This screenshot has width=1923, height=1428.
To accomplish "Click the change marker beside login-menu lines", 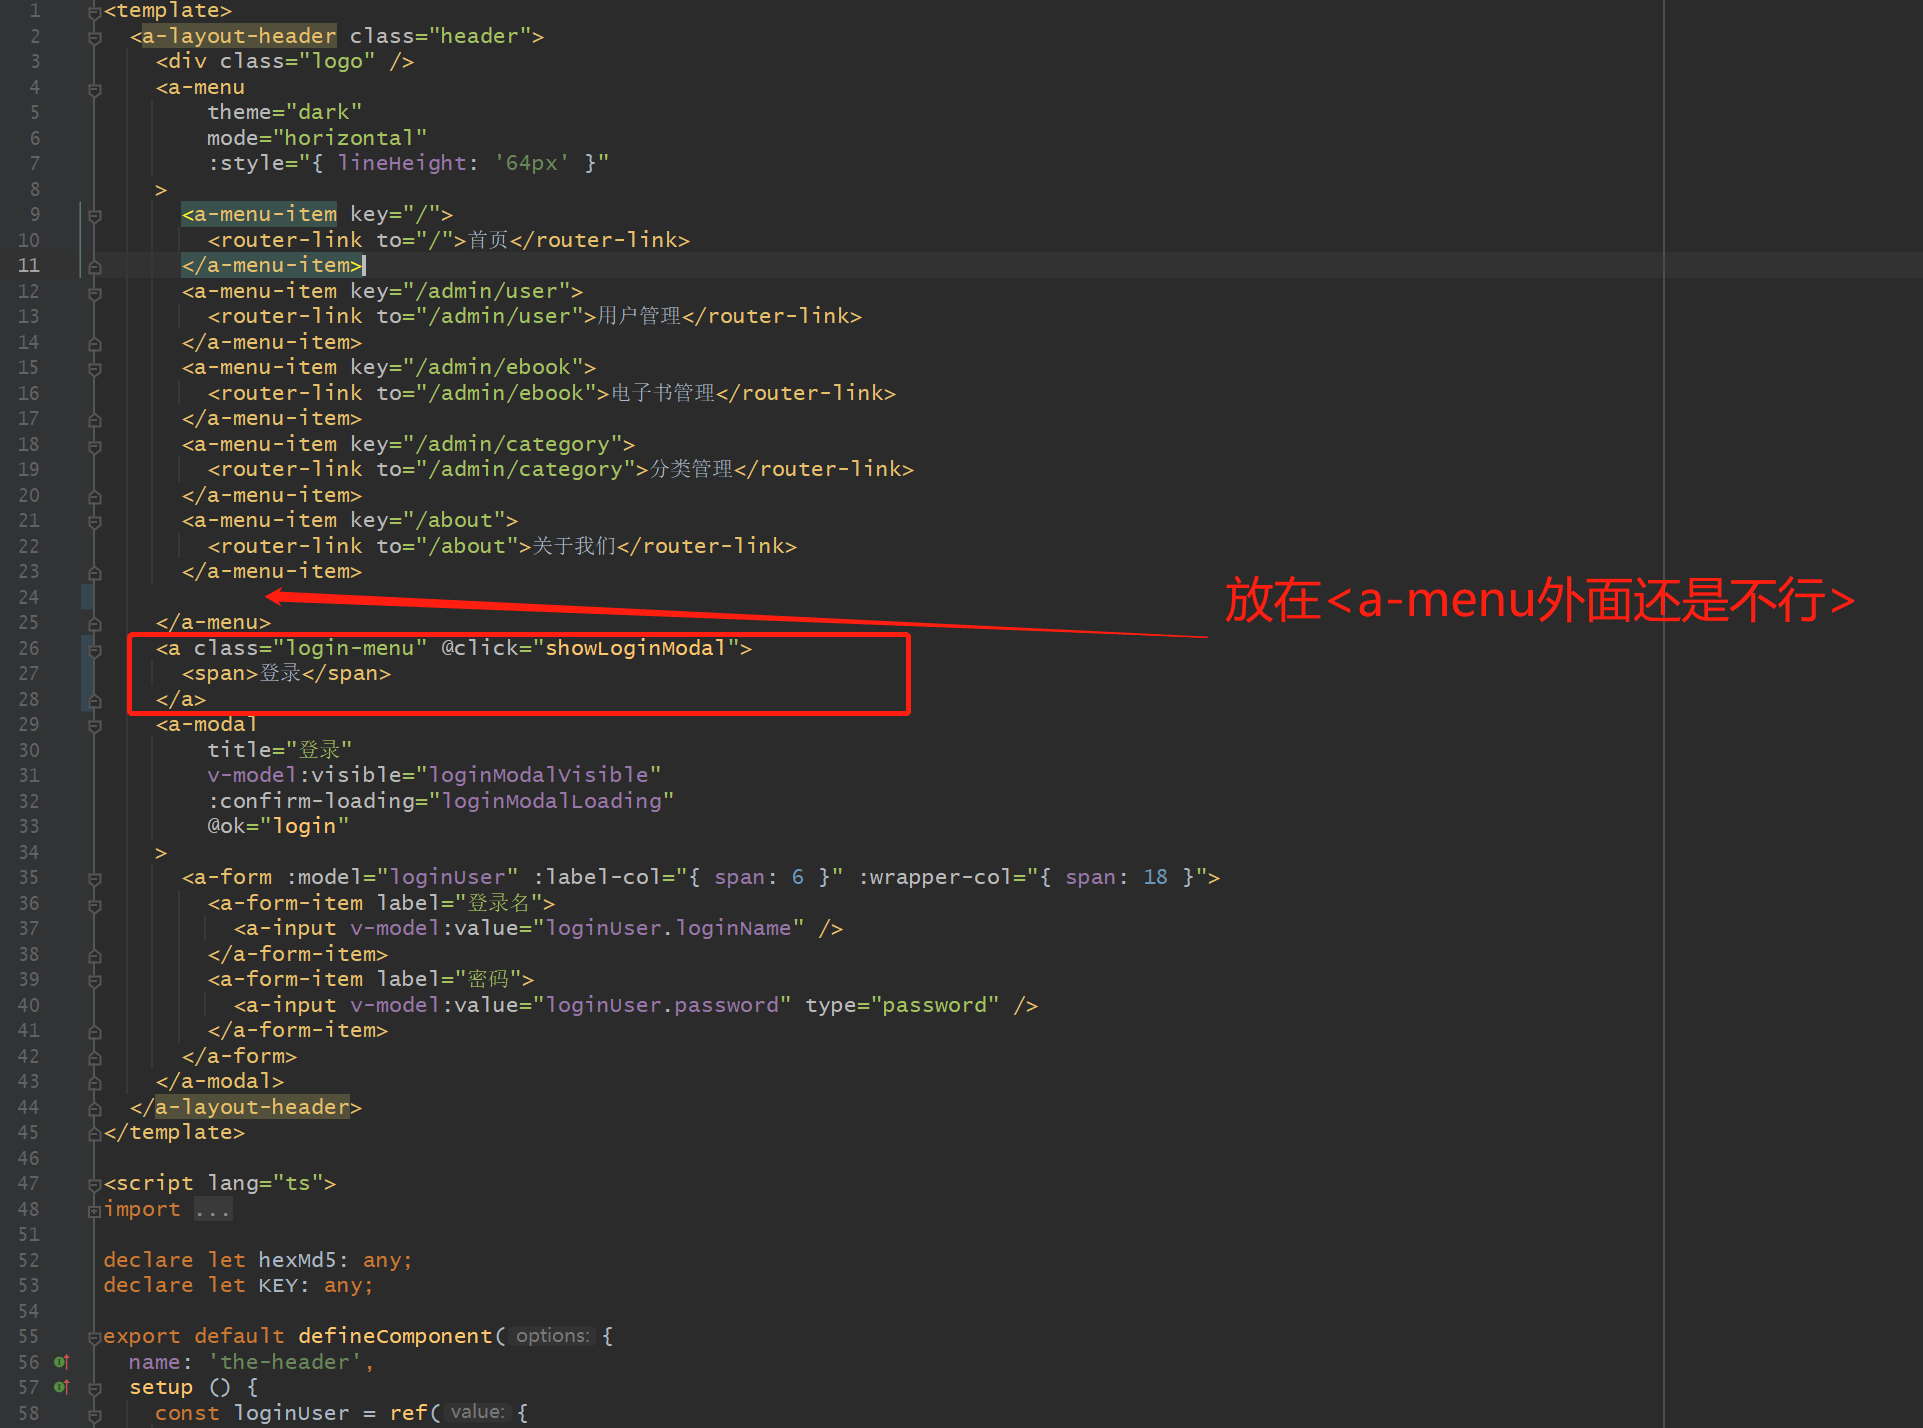I will (87, 674).
